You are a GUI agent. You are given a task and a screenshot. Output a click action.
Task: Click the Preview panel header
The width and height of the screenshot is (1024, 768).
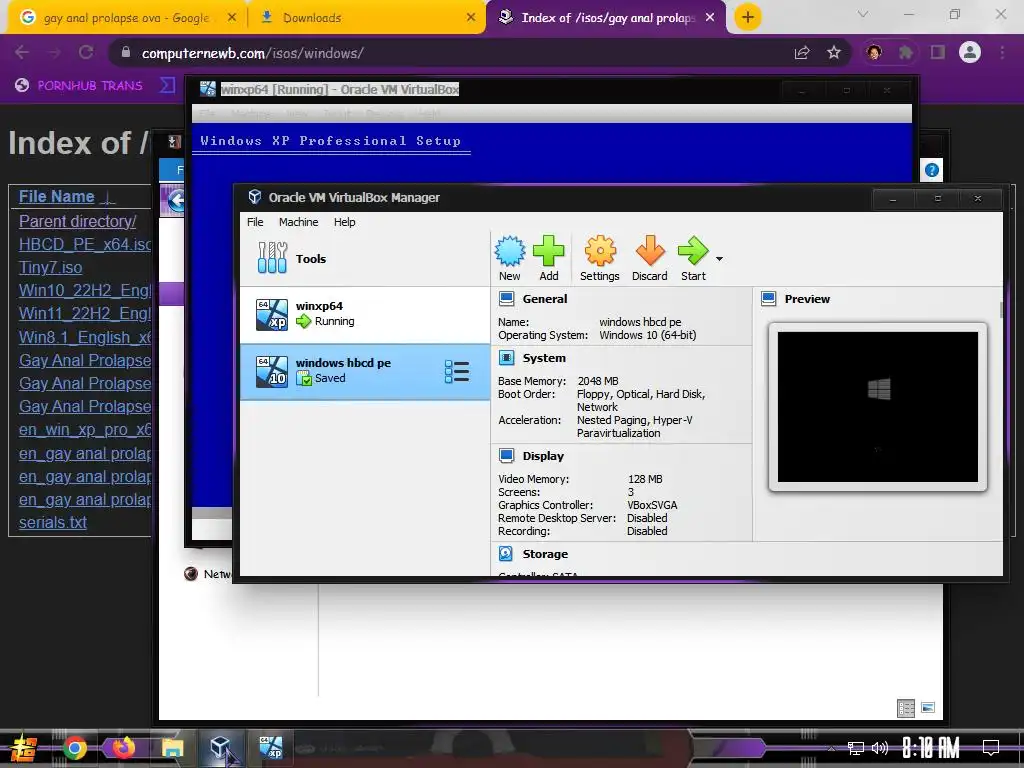(x=807, y=299)
